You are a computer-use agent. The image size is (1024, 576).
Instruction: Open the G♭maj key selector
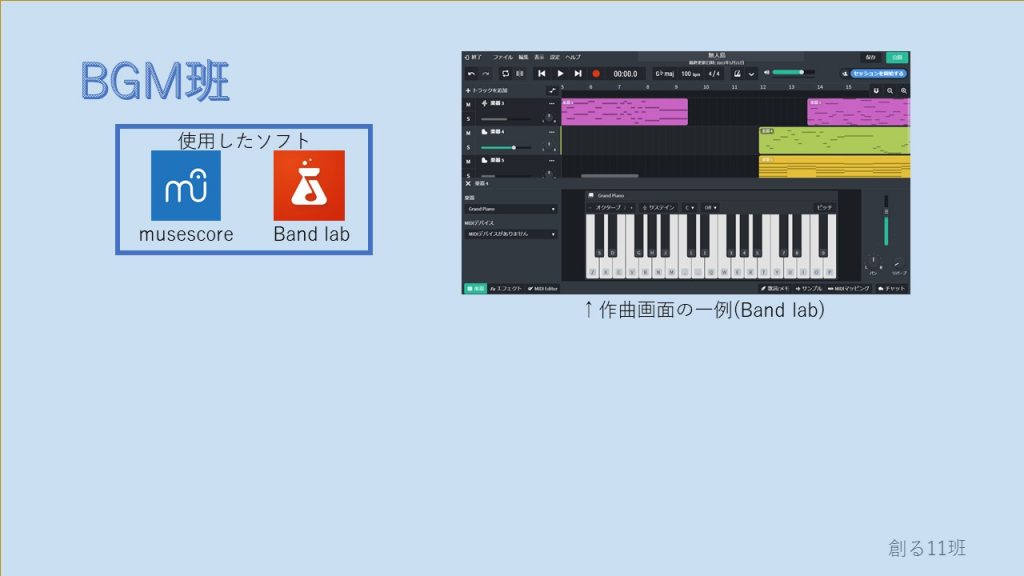tap(664, 74)
